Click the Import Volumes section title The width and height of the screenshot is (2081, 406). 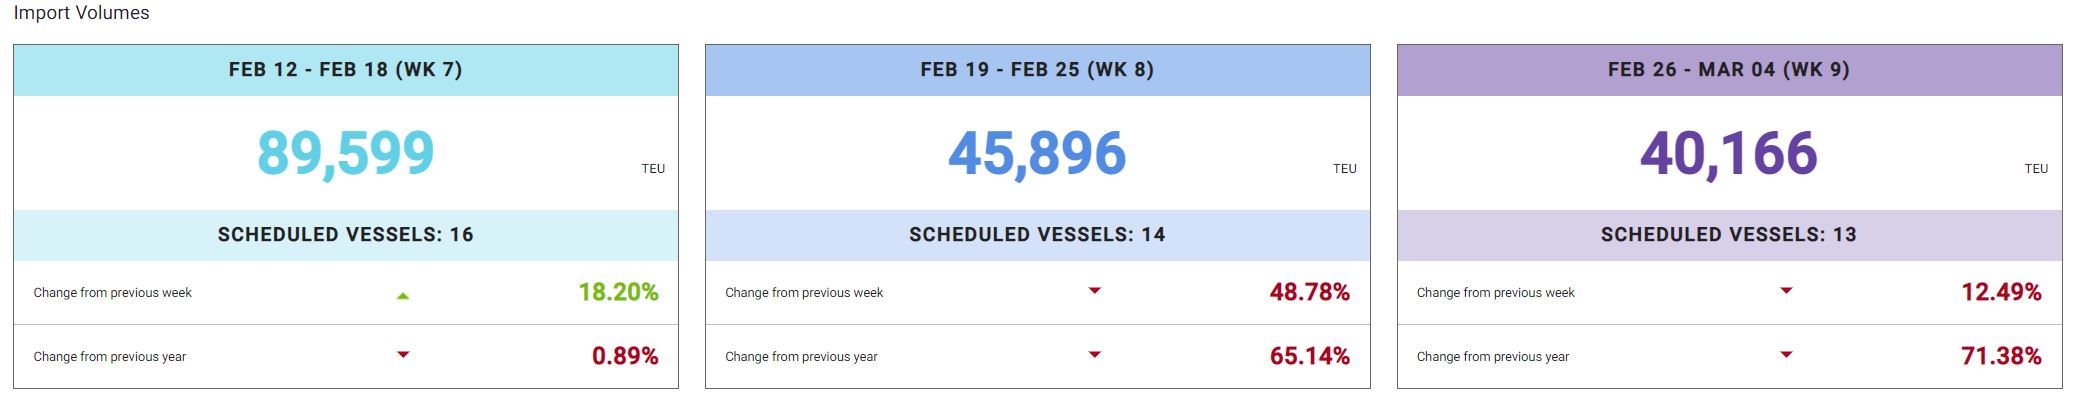click(x=81, y=13)
